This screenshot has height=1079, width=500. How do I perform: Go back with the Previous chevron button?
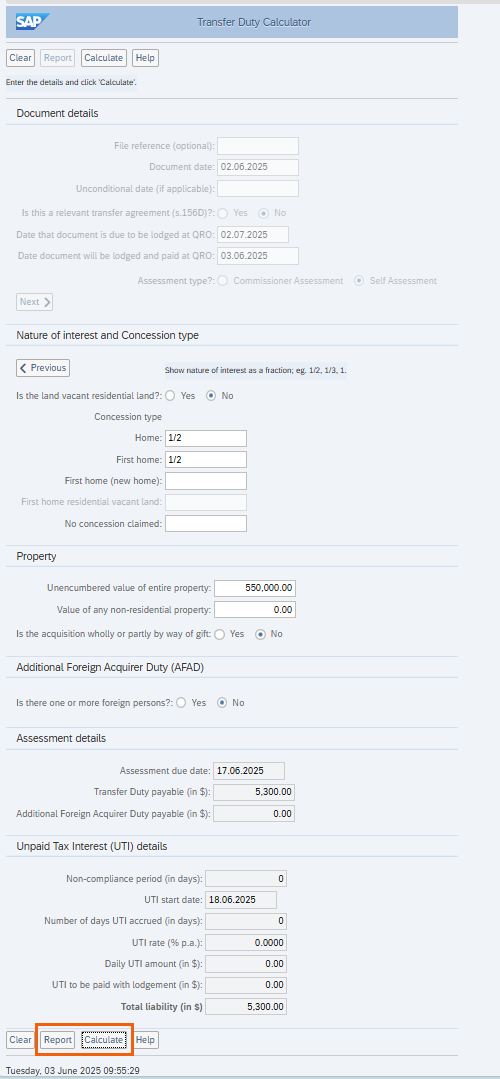pyautogui.click(x=43, y=368)
